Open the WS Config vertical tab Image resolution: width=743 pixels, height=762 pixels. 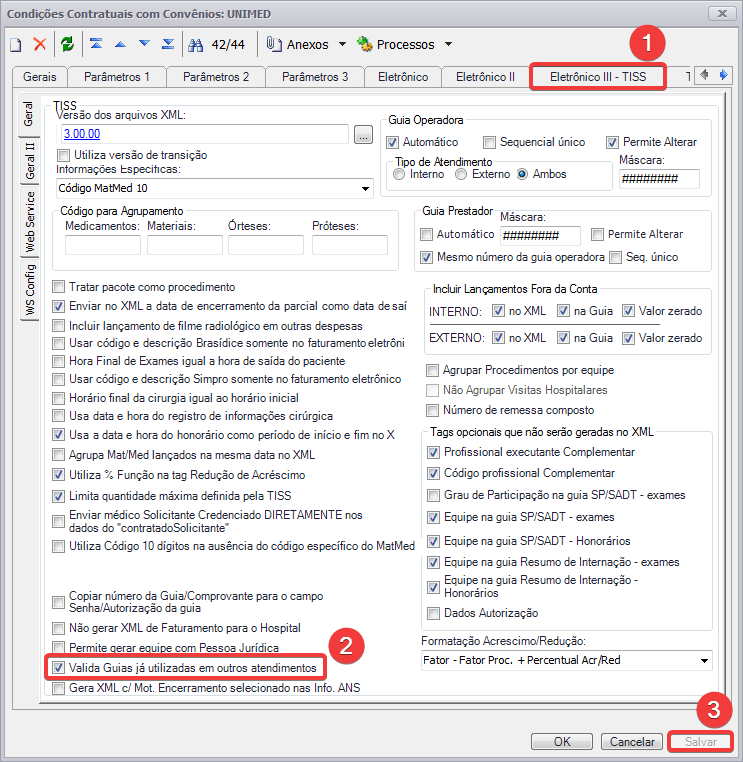(30, 289)
